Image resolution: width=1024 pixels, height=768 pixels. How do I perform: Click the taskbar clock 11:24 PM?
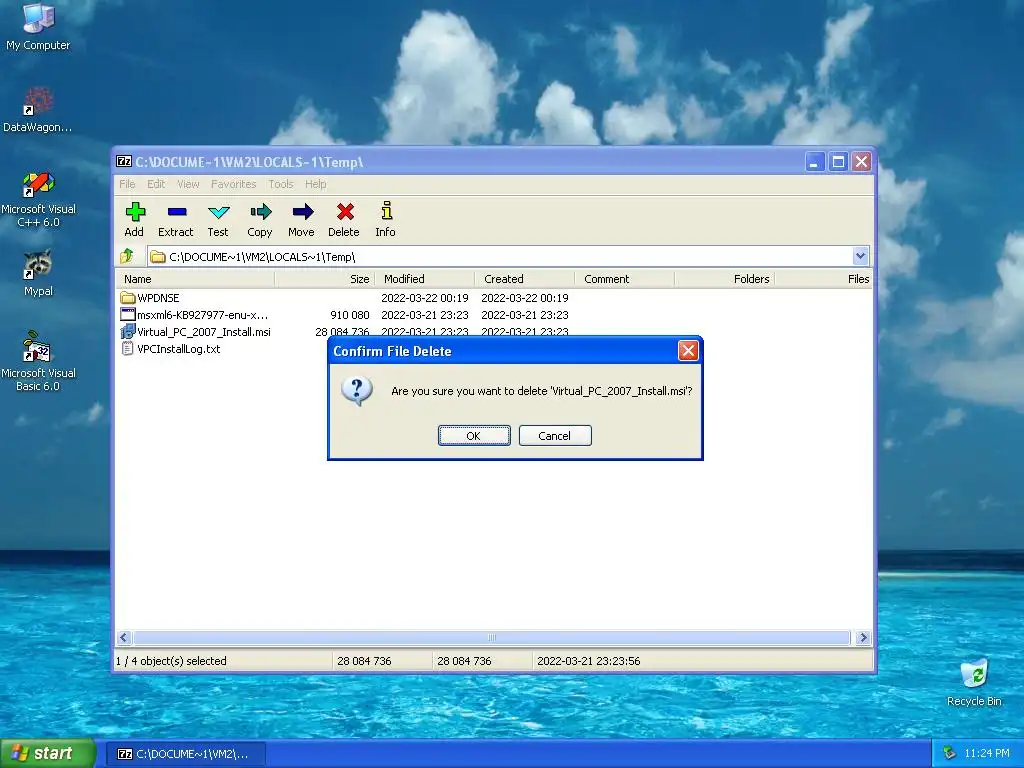point(987,753)
